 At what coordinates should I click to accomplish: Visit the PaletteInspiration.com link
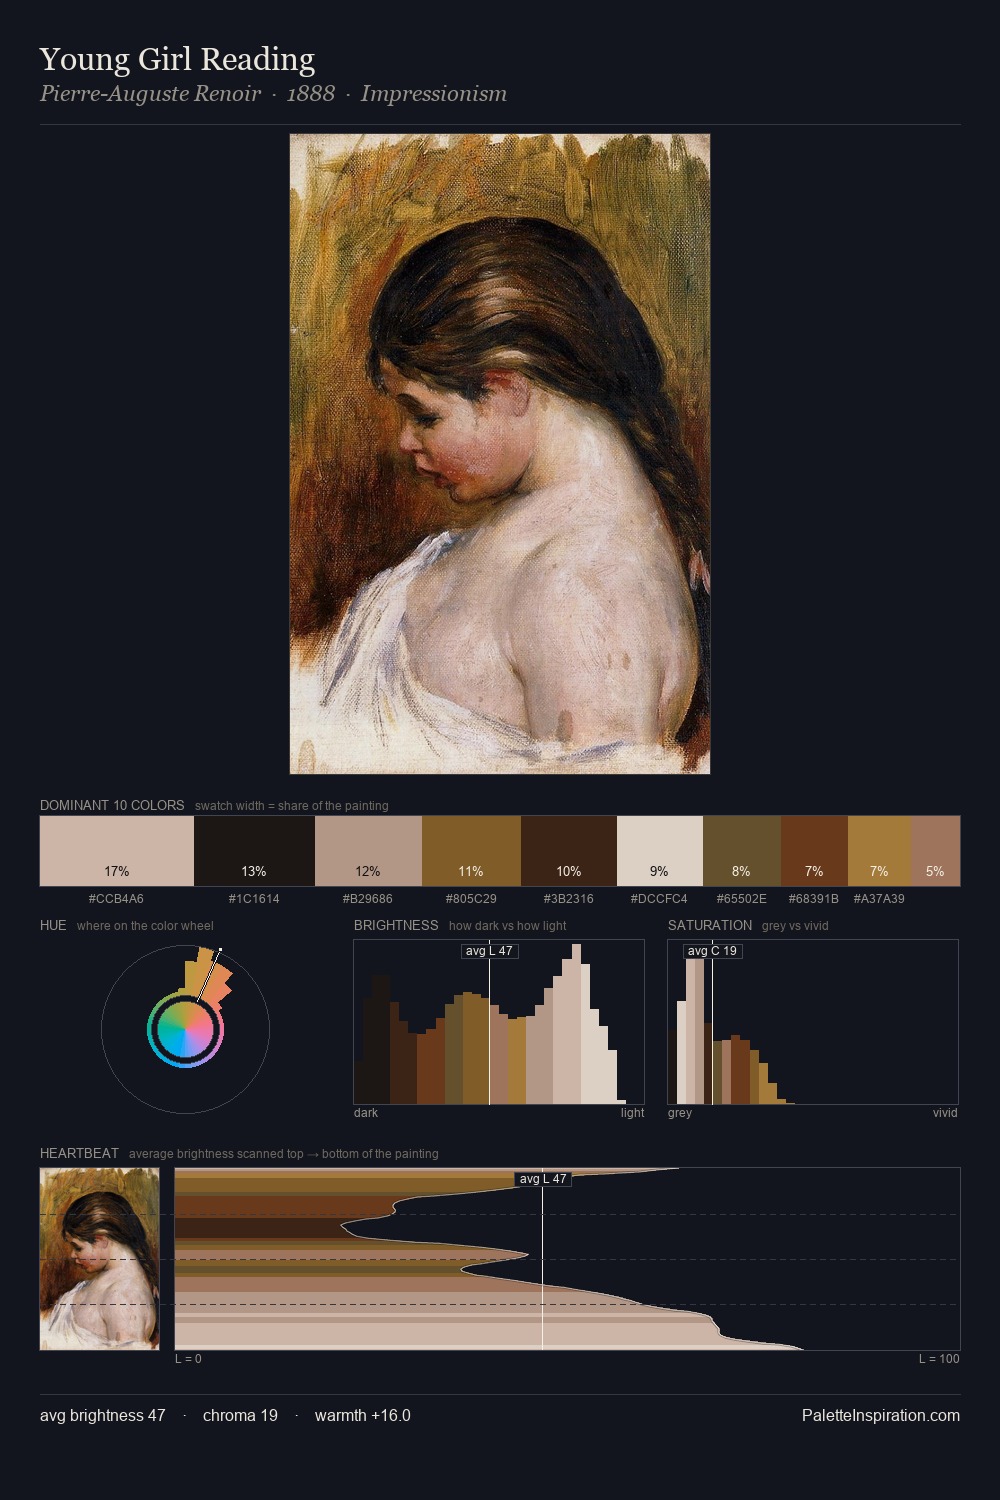point(881,1415)
